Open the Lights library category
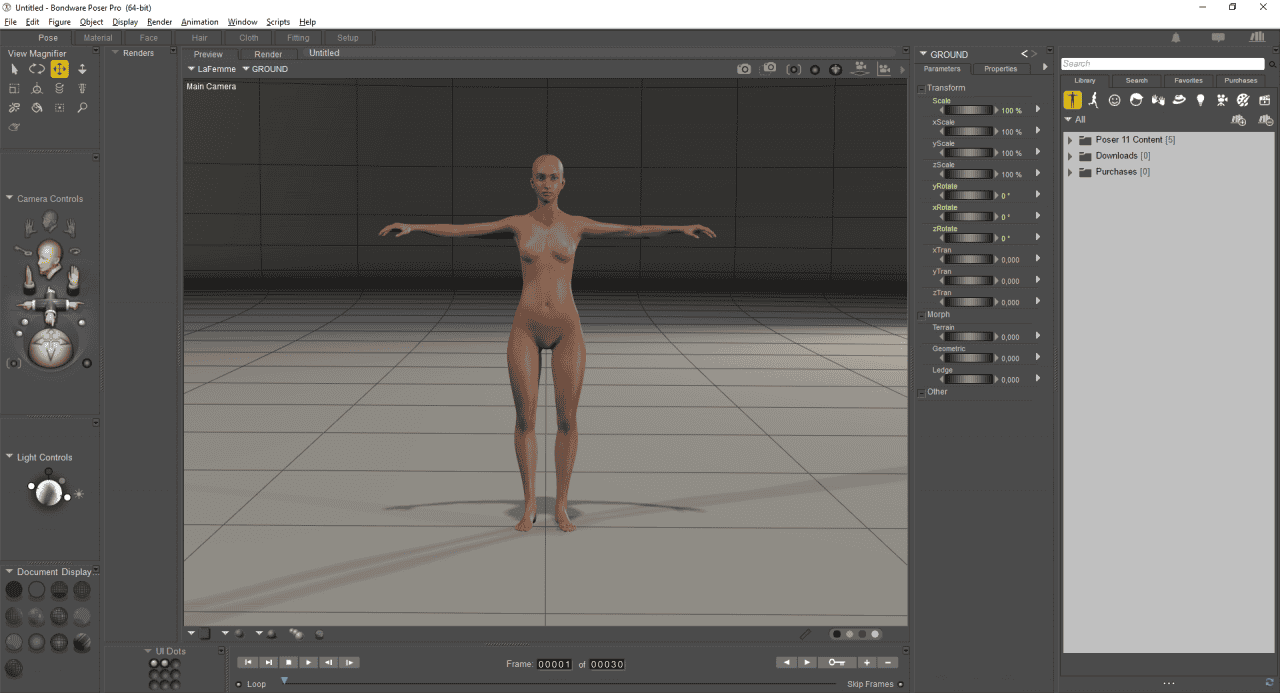The width and height of the screenshot is (1280, 693). pos(1201,100)
